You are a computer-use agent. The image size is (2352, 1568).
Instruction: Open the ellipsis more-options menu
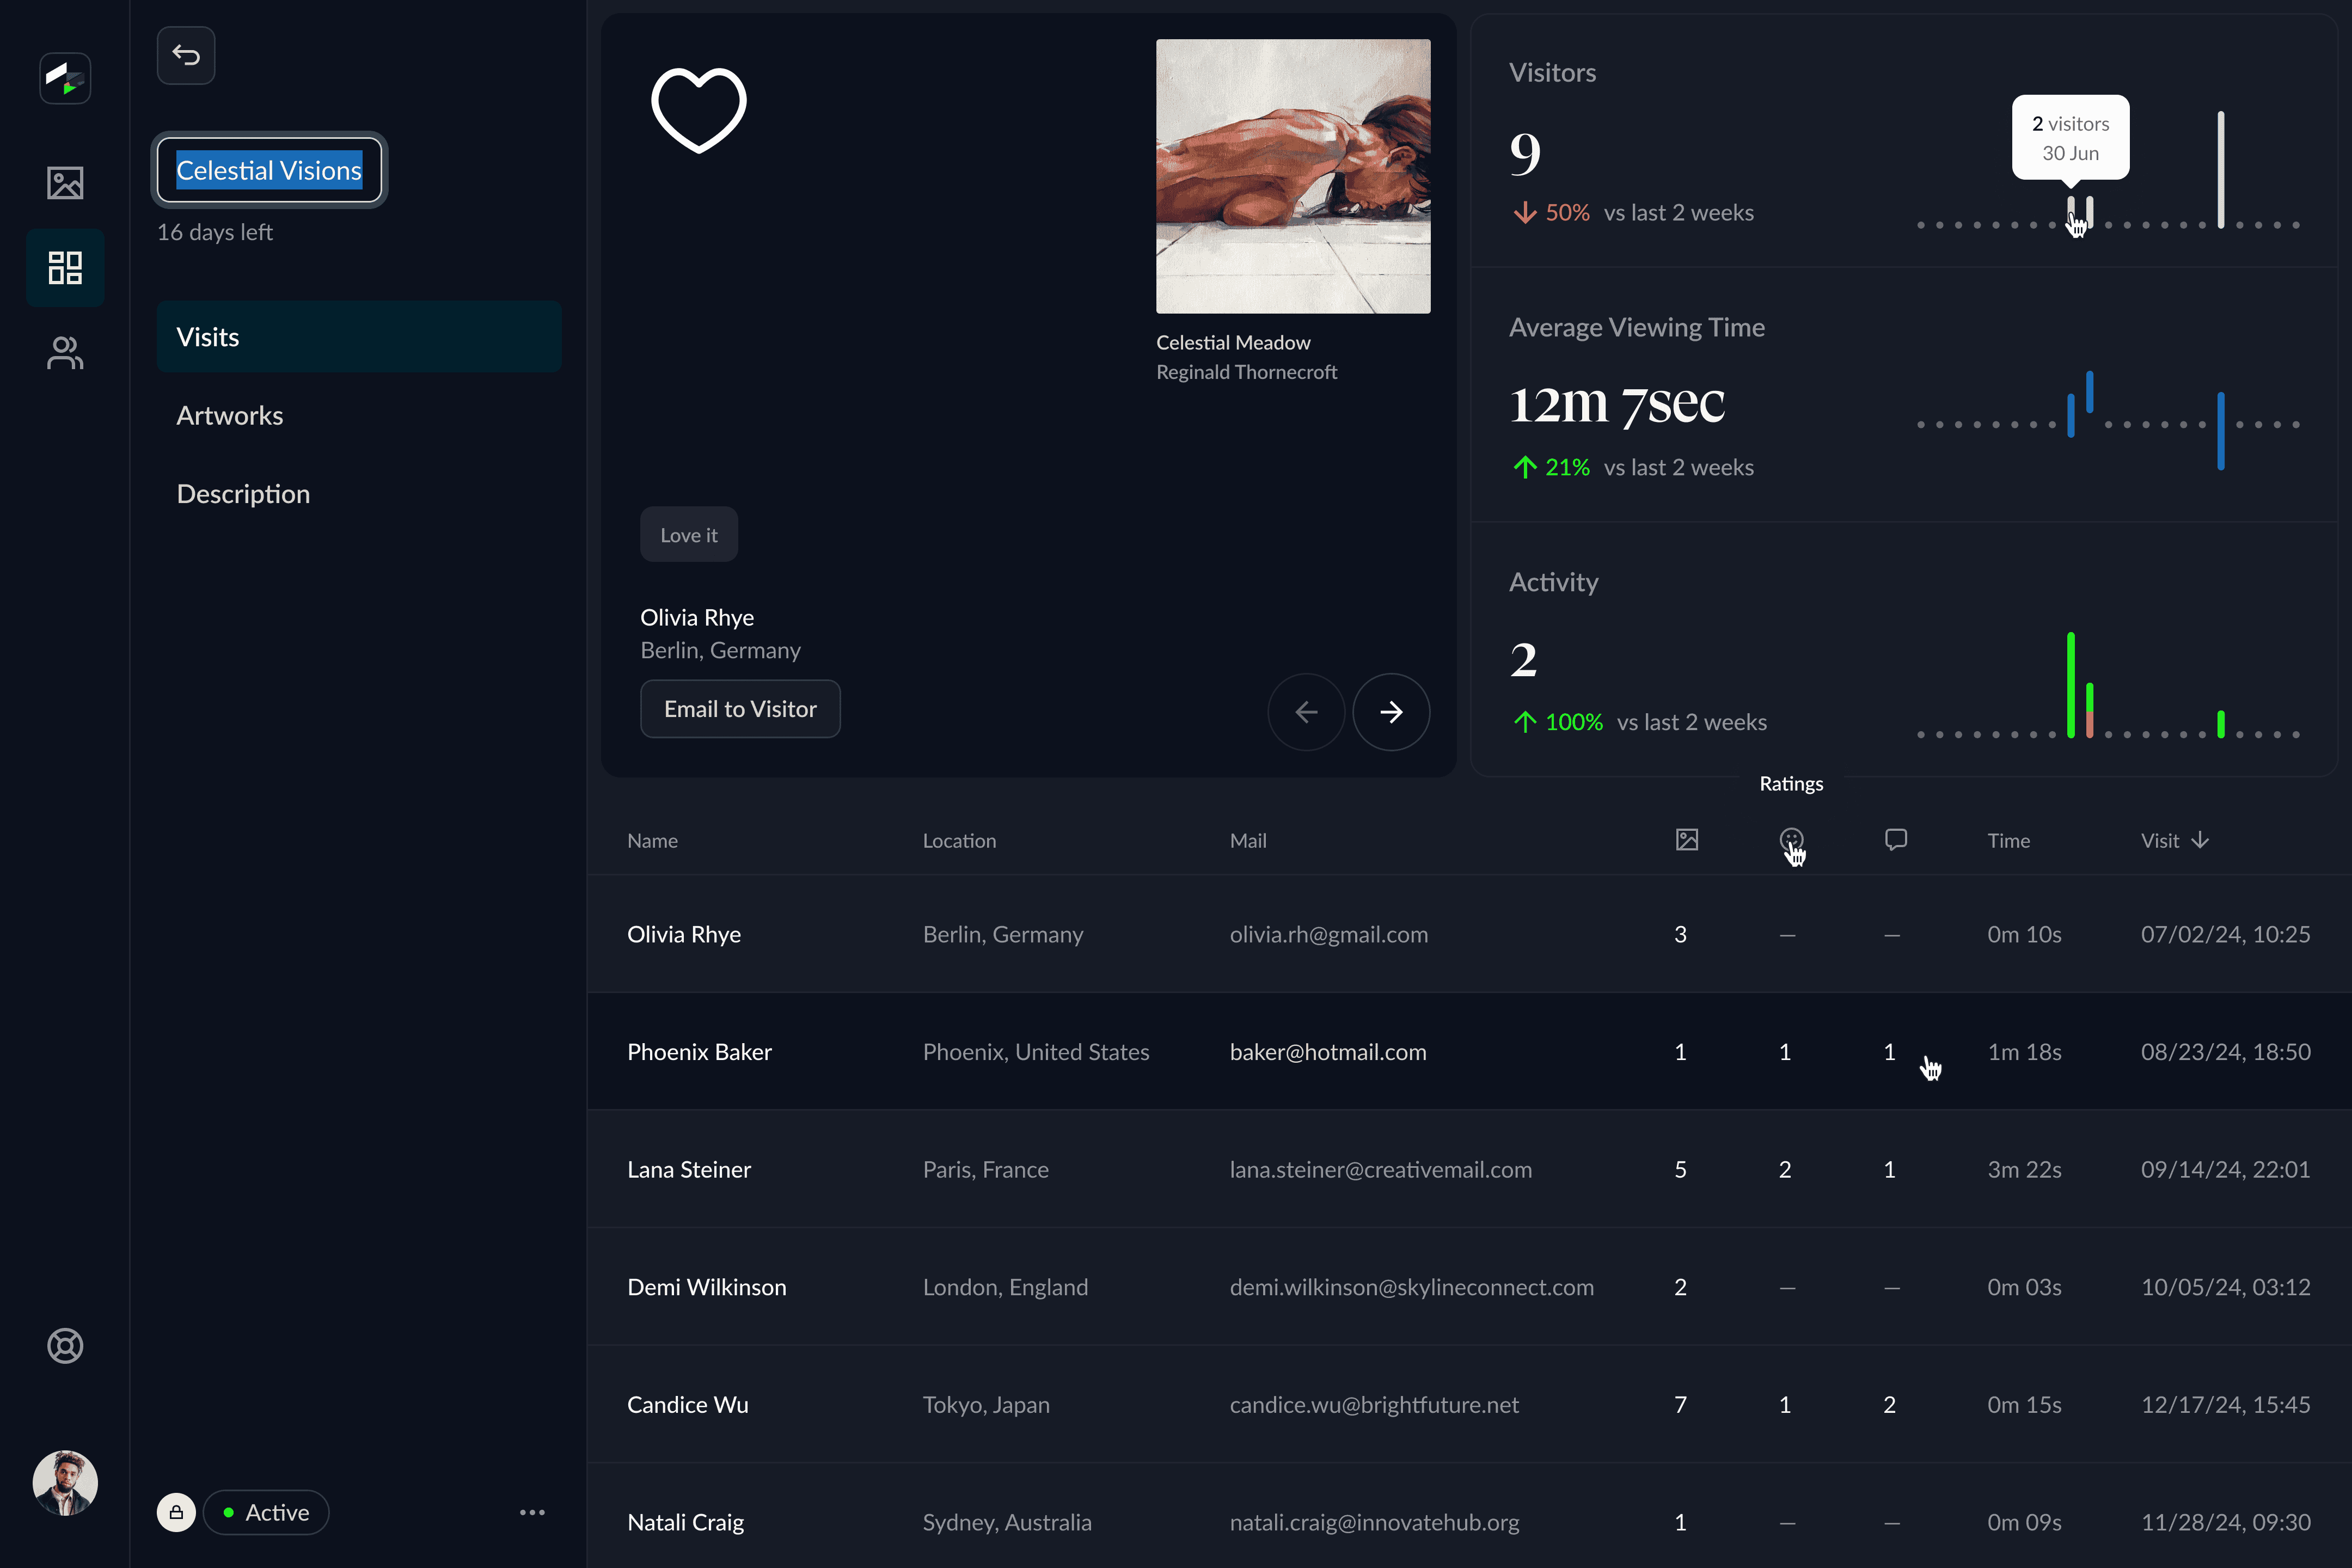point(532,1512)
